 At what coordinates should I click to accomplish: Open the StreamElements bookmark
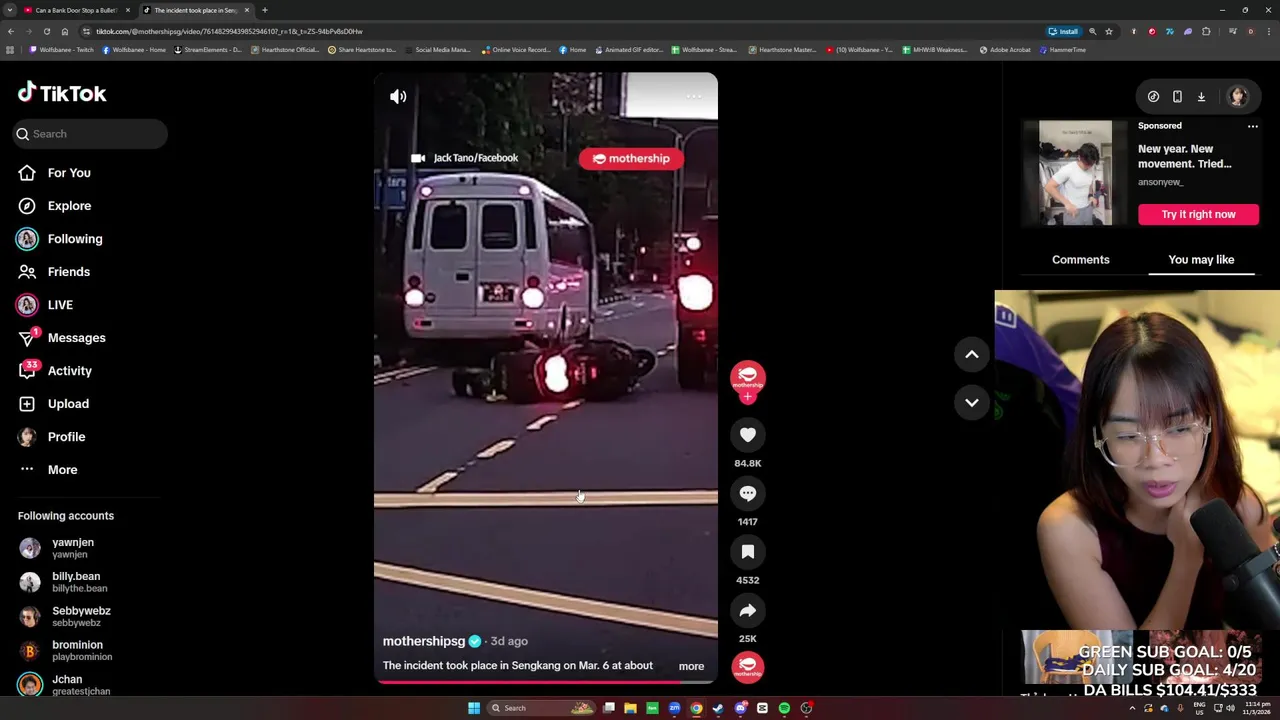coord(209,50)
